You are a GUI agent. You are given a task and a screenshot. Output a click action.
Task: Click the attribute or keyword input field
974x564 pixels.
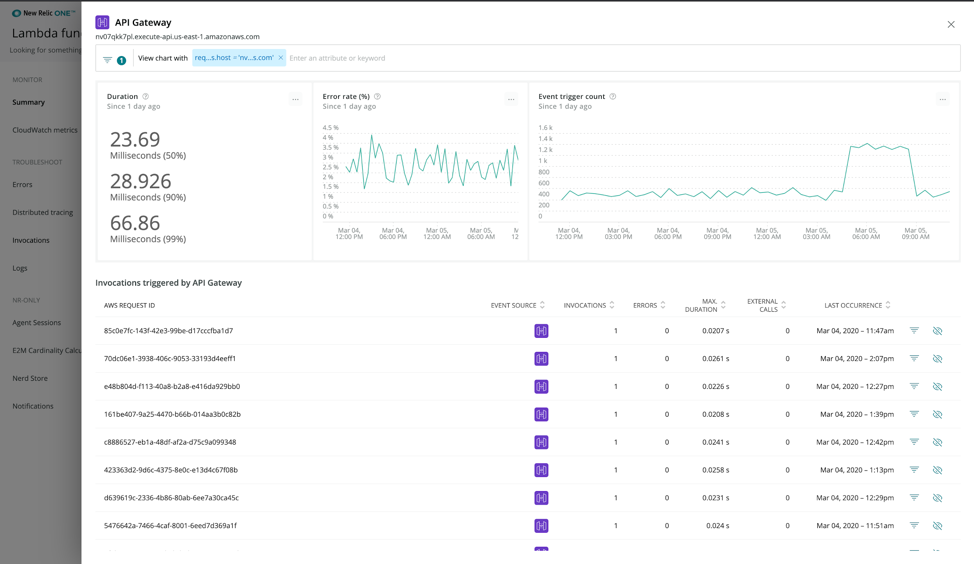pyautogui.click(x=622, y=58)
